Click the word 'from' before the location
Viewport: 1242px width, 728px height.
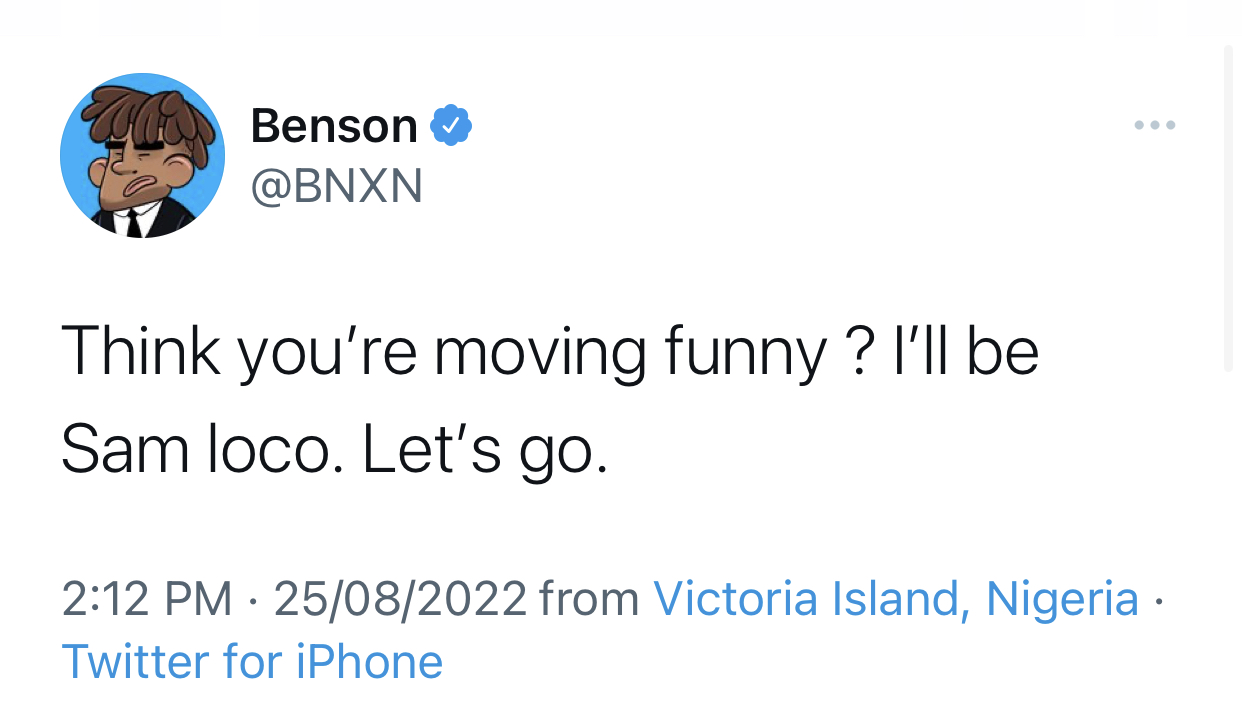589,599
